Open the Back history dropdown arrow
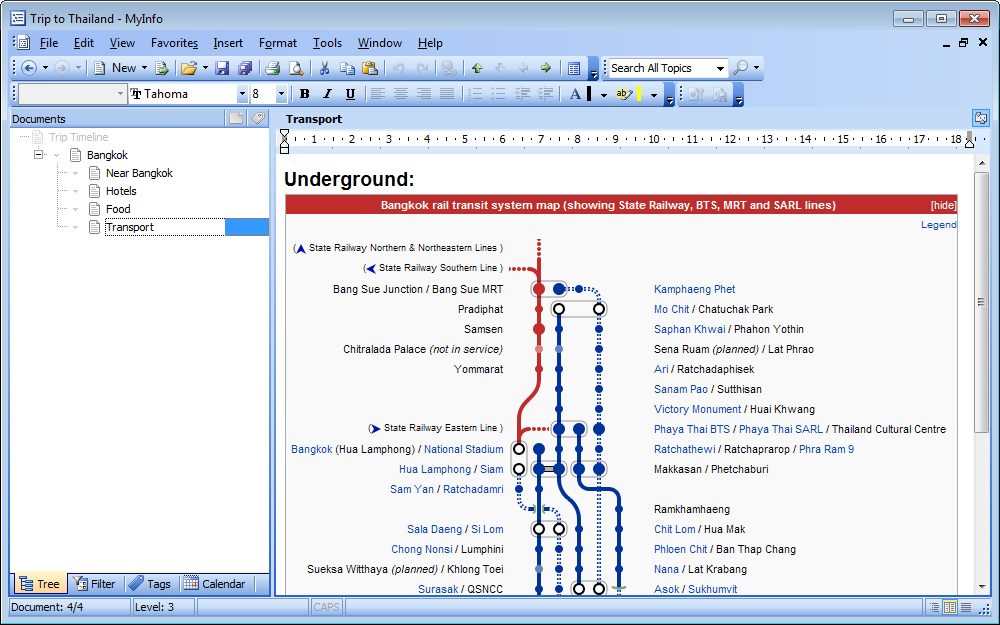1000x625 pixels. (x=45, y=68)
